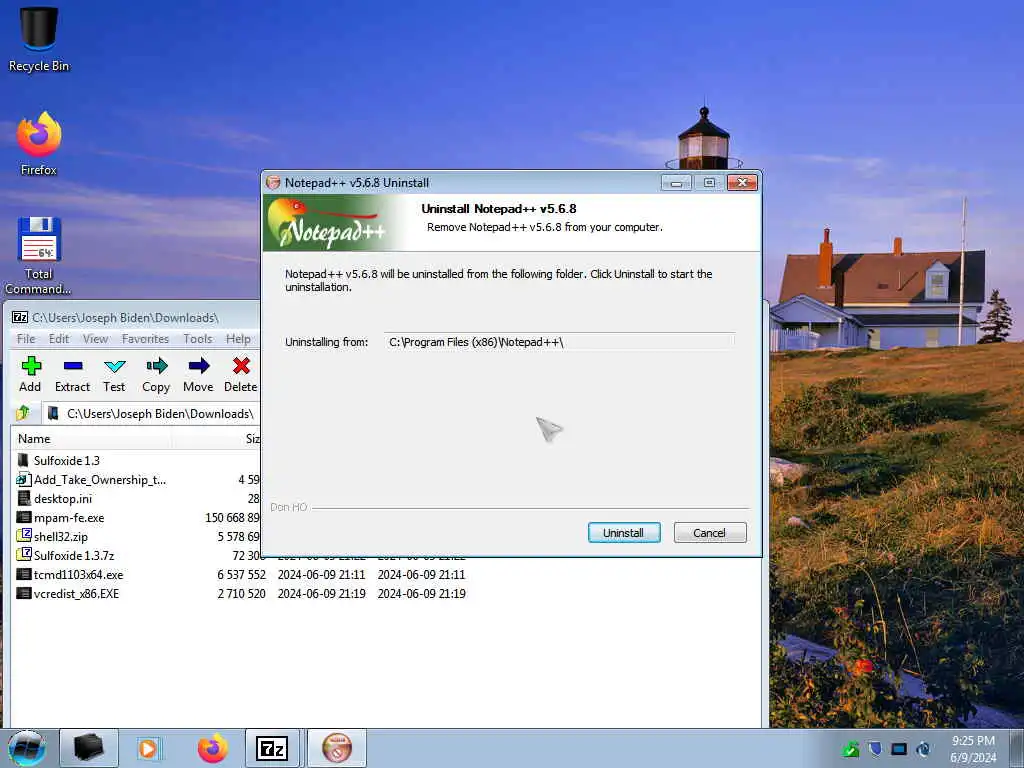Click the Uninstalling from path field
1024x768 pixels.
point(560,342)
